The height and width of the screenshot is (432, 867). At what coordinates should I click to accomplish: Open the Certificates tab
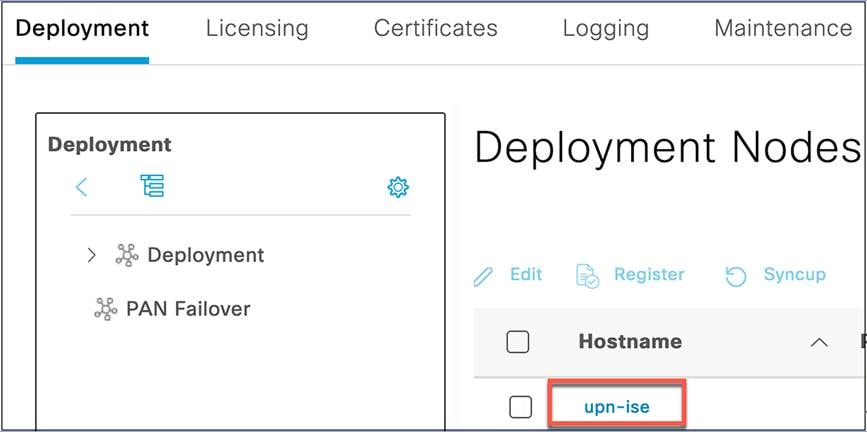436,28
